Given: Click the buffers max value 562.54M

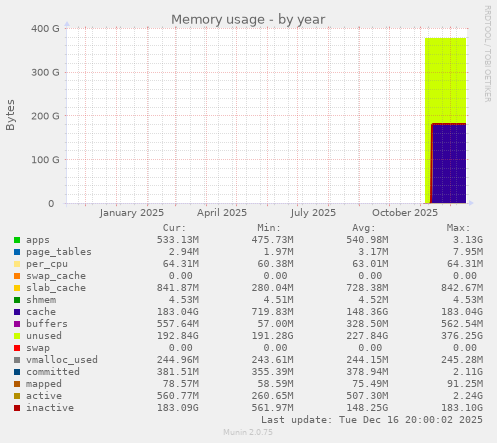Looking at the screenshot, I should point(462,324).
